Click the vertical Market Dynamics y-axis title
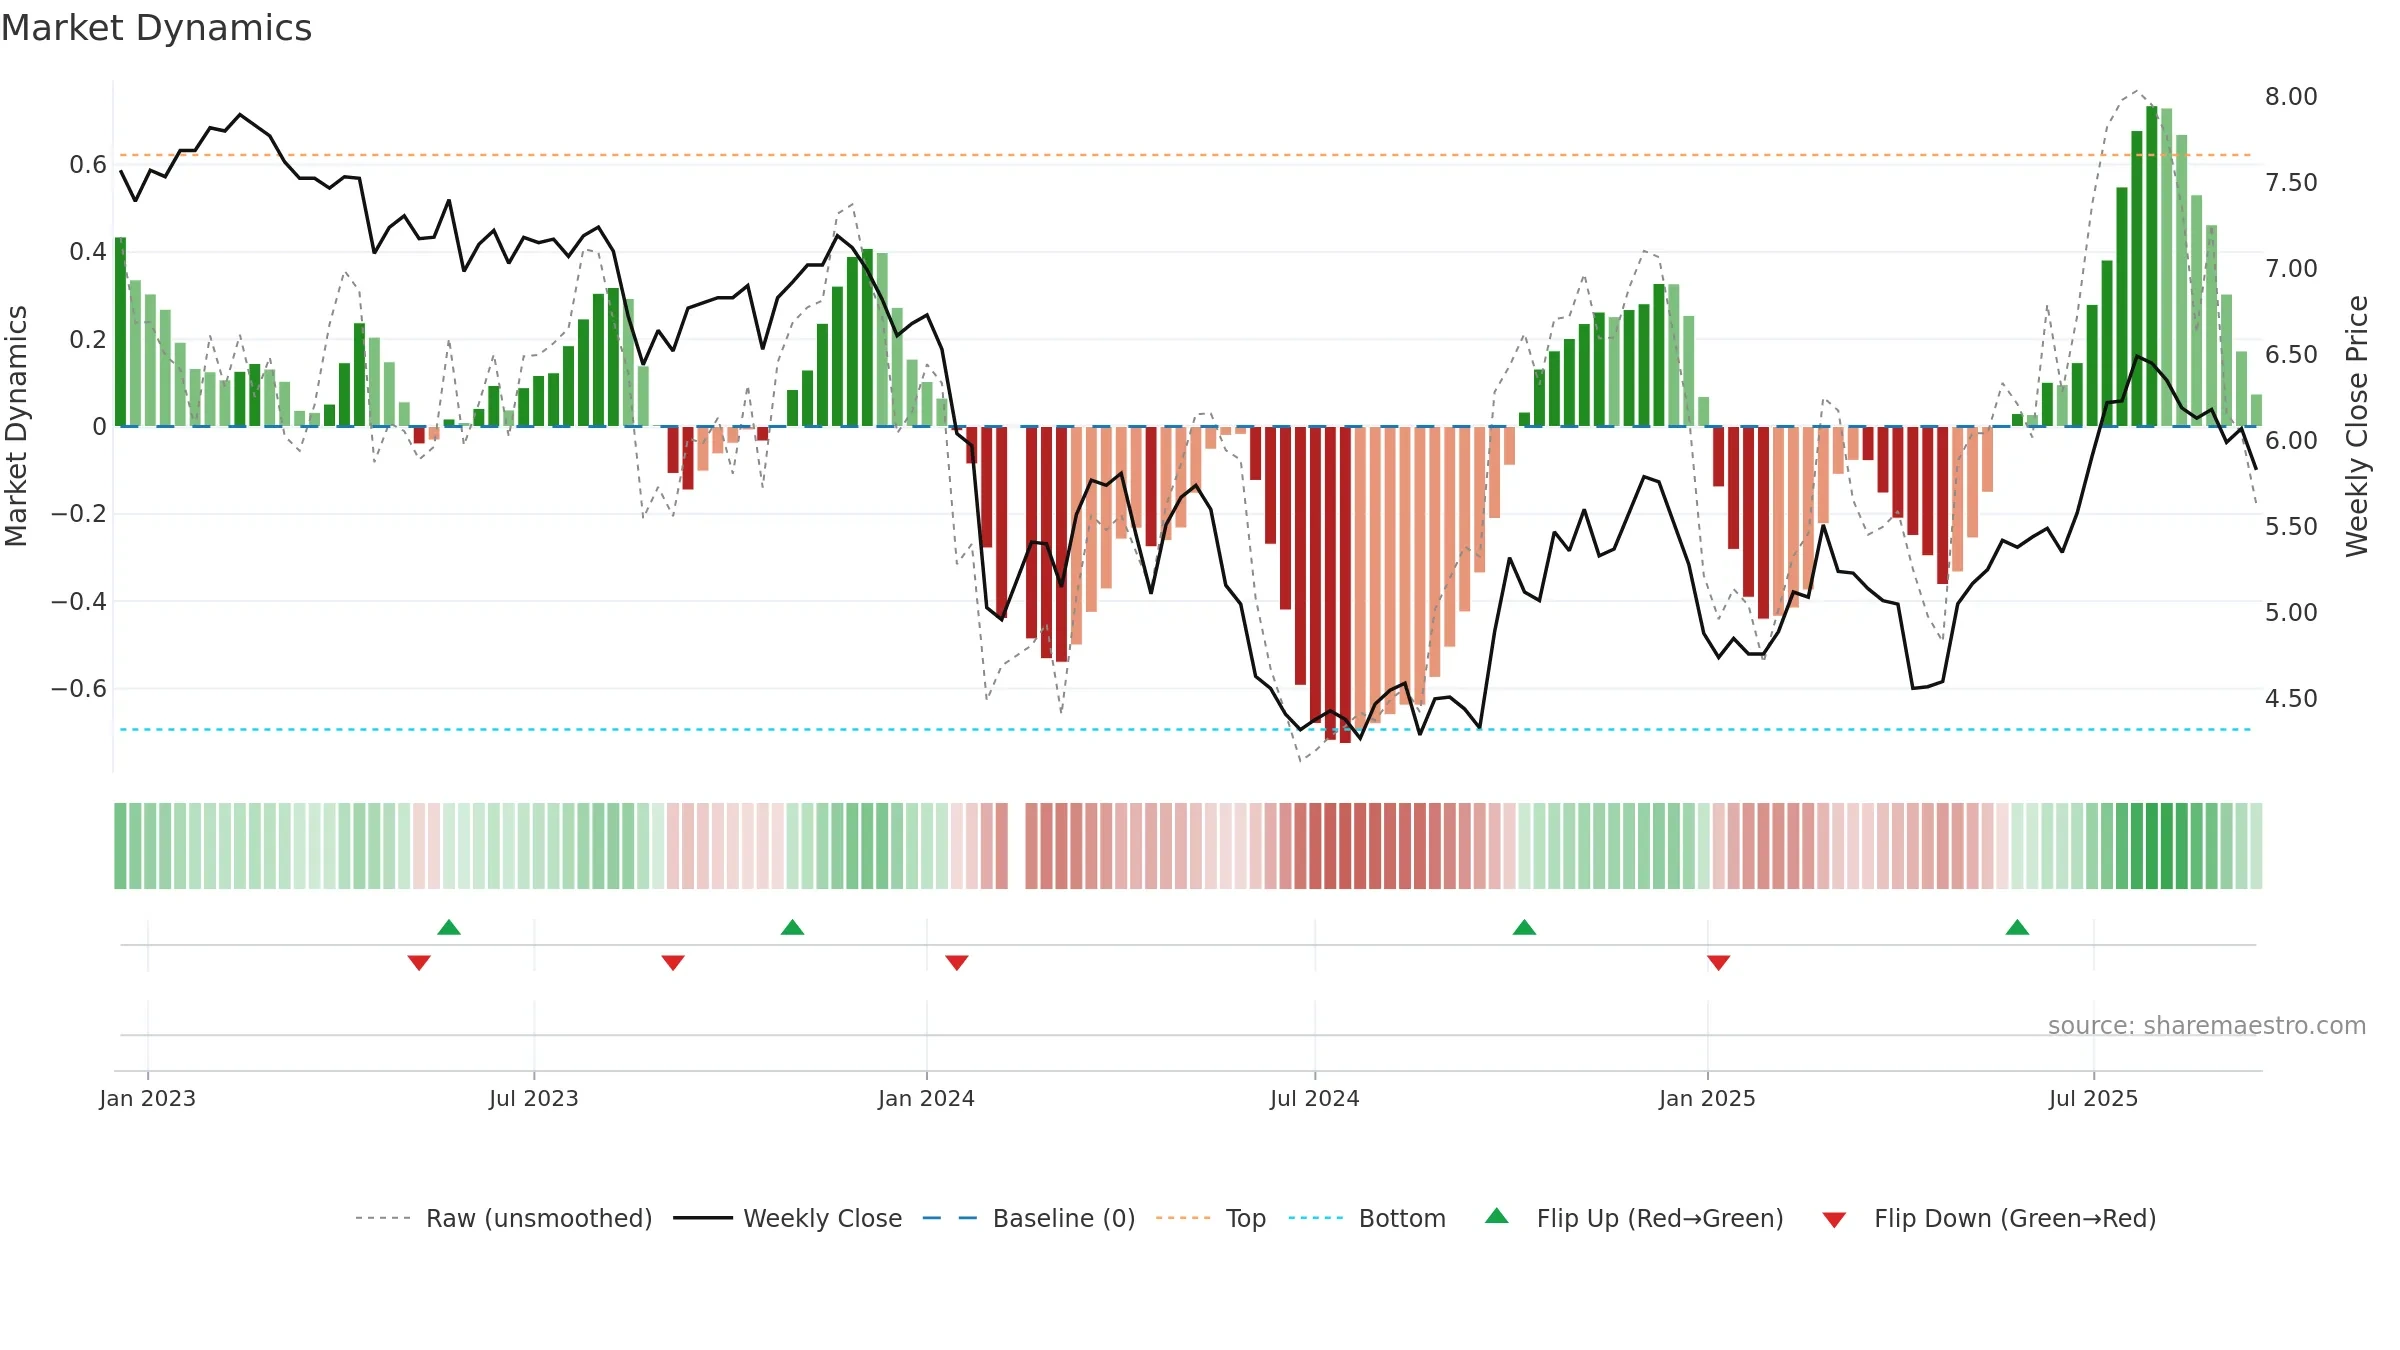This screenshot has height=1350, width=2400. point(17,426)
